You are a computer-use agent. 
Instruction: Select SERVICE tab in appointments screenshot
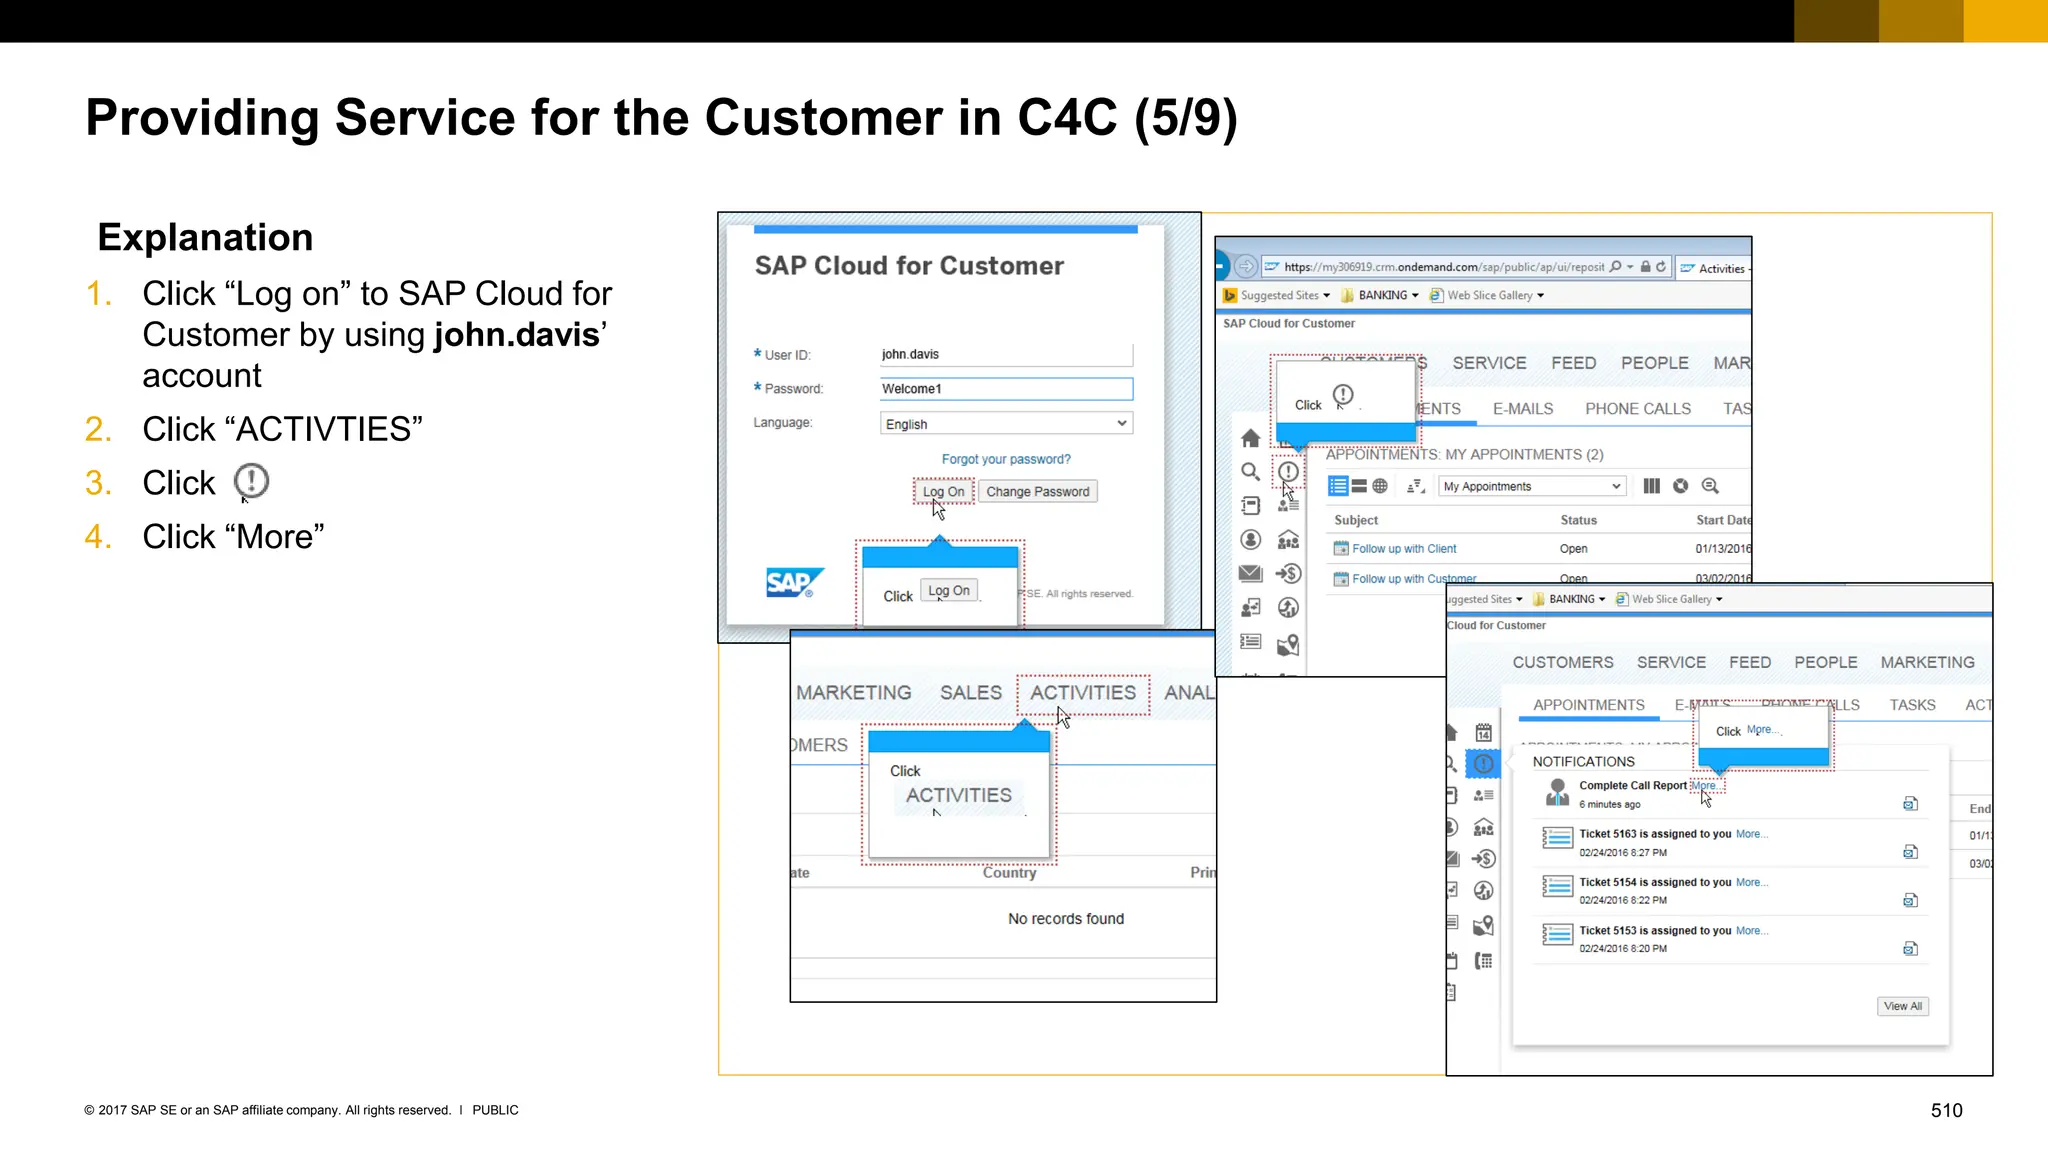coord(1489,363)
